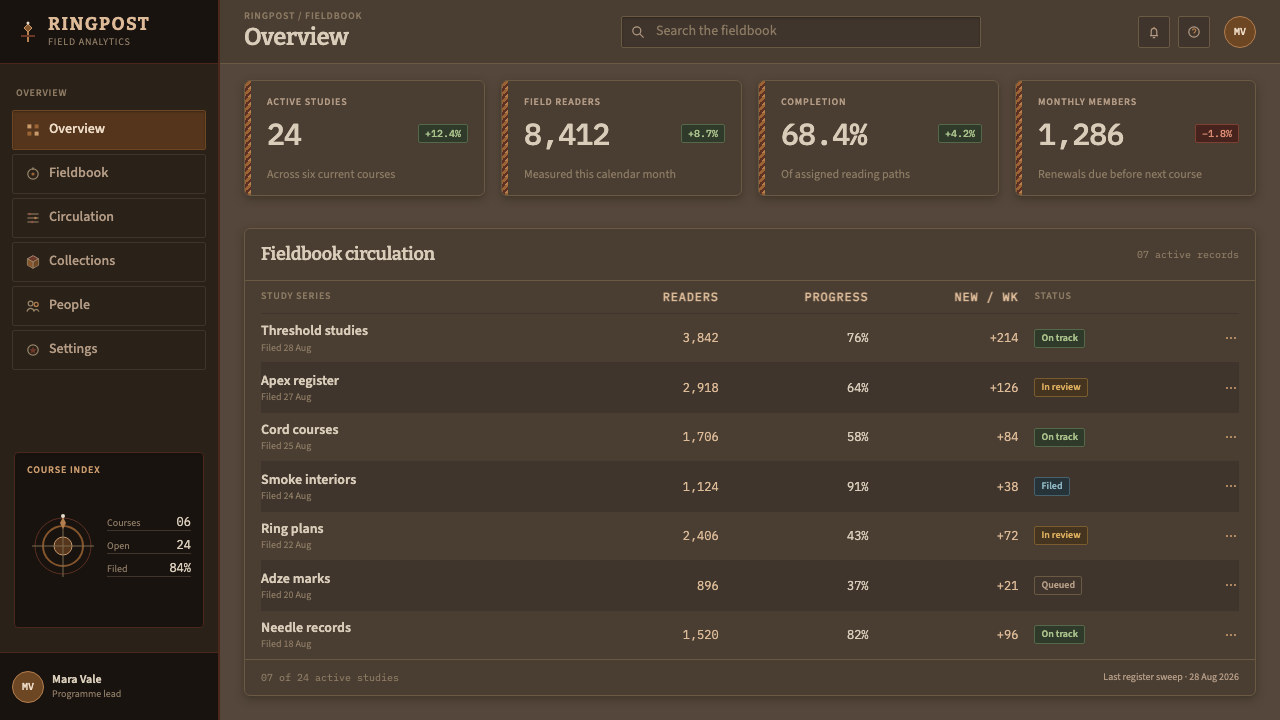Sort by the Study Series column header
The width and height of the screenshot is (1280, 720).
(x=296, y=296)
